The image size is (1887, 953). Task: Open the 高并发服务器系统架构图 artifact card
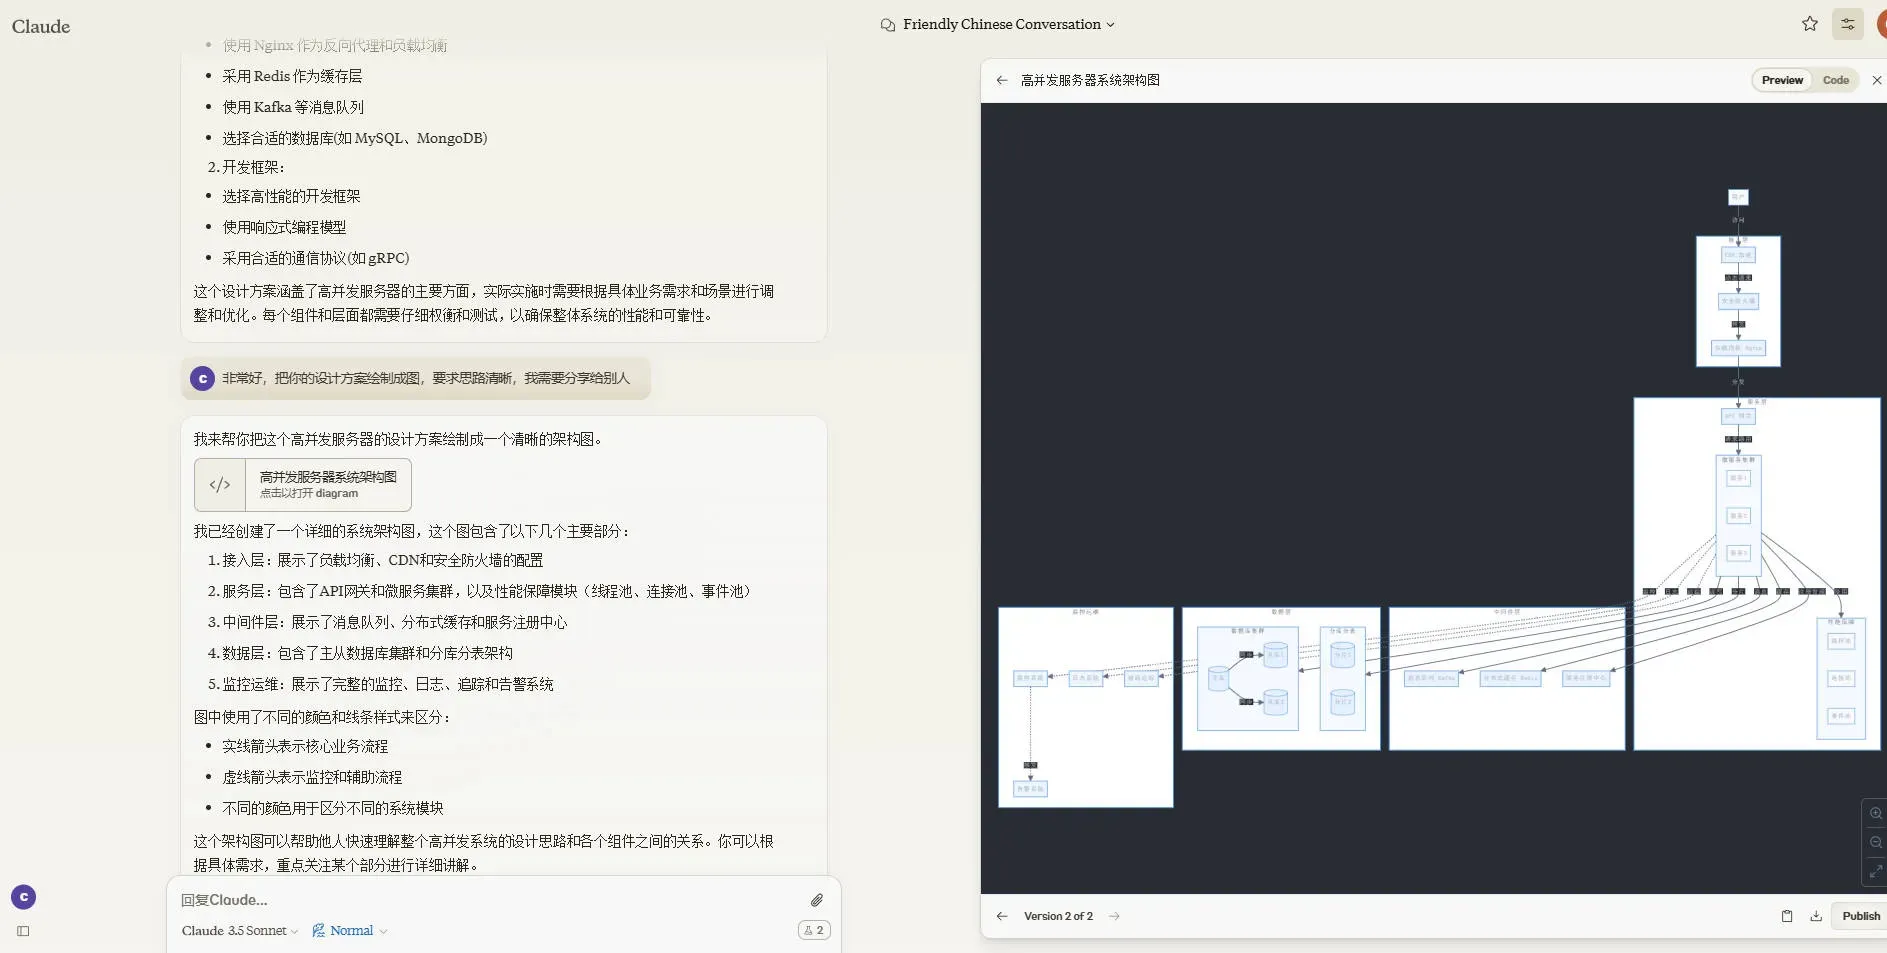(x=303, y=485)
